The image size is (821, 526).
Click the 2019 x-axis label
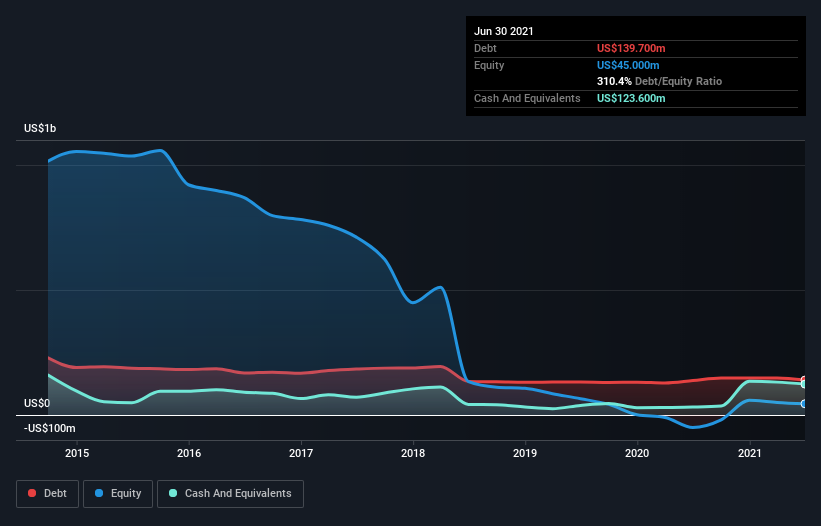coord(525,453)
